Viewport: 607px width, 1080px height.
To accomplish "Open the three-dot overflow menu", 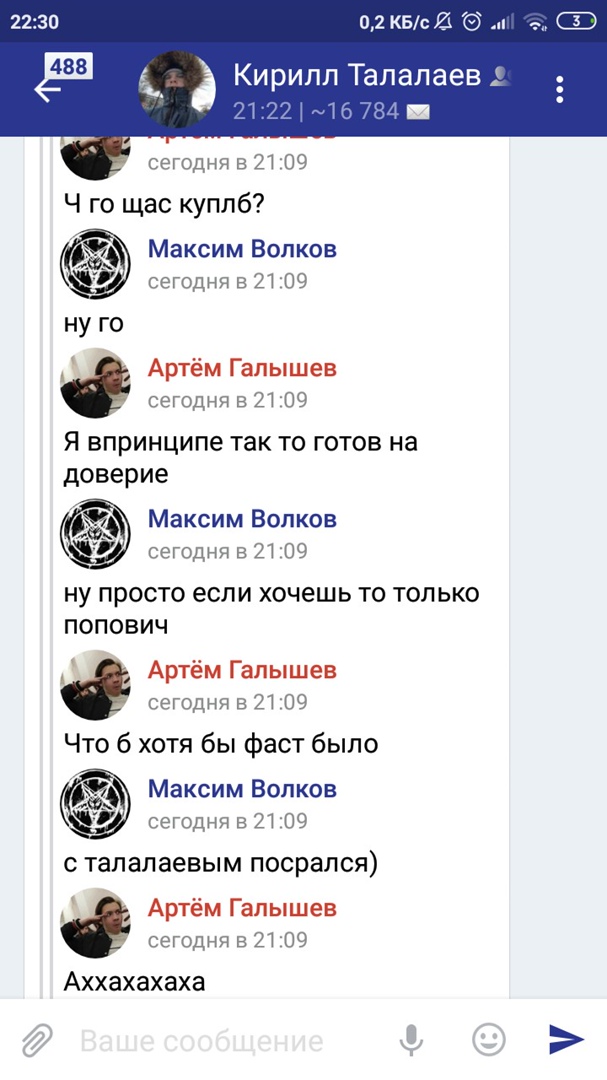I will [560, 90].
